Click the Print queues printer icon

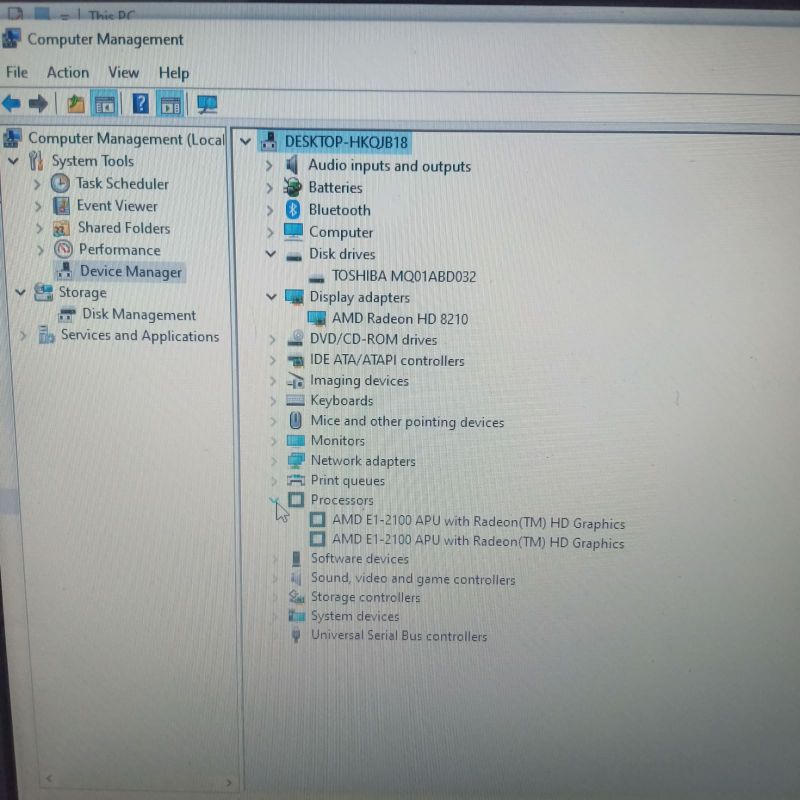[x=296, y=480]
